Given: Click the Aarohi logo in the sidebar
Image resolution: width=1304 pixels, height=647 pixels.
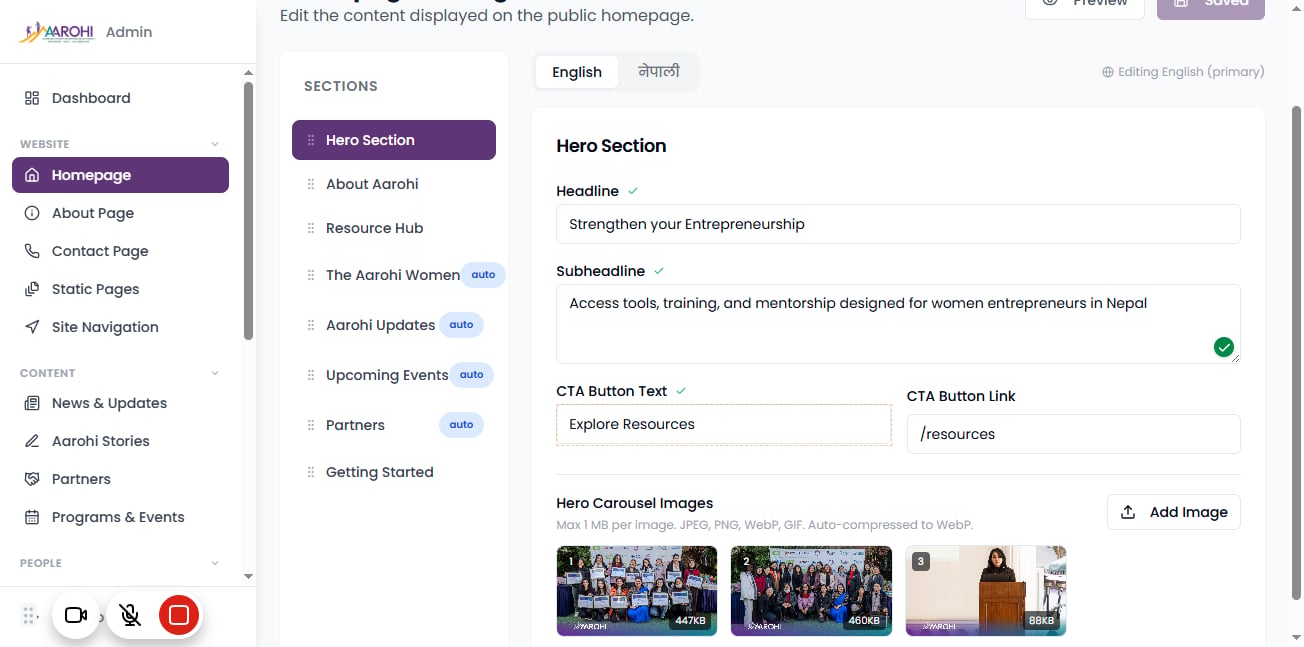Looking at the screenshot, I should (x=58, y=32).
